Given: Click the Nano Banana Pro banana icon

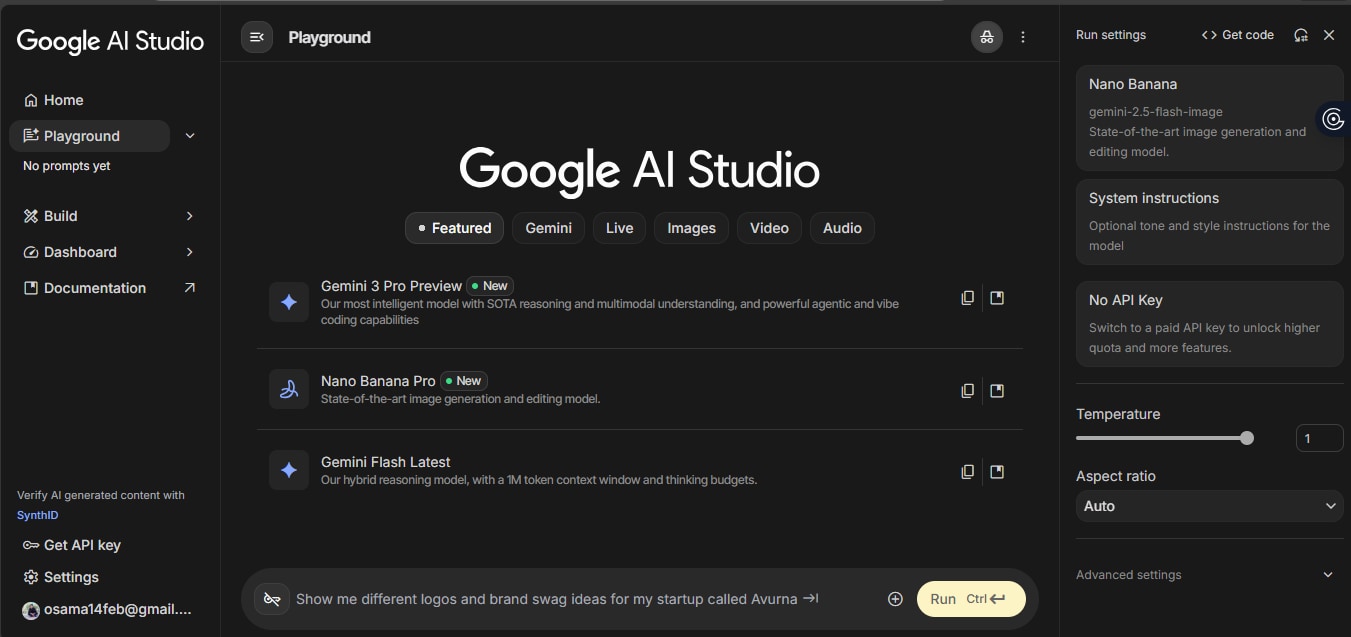Looking at the screenshot, I should click(289, 389).
